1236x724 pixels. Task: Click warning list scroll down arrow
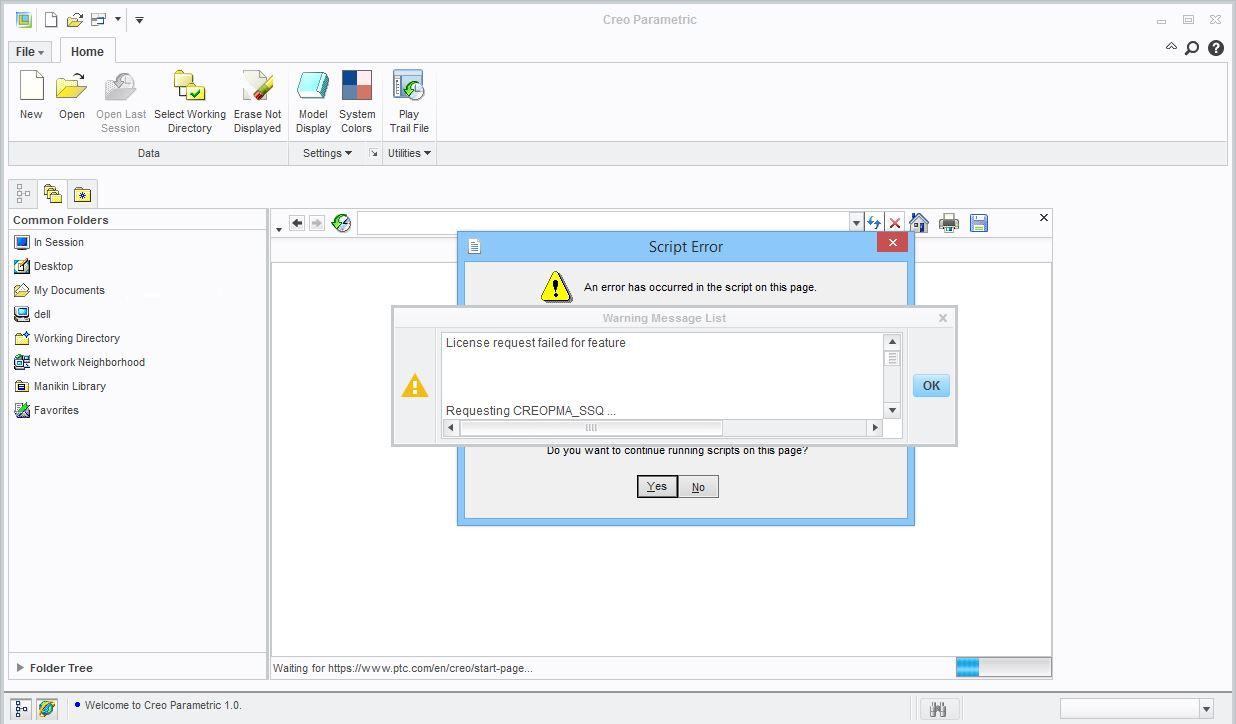point(893,410)
